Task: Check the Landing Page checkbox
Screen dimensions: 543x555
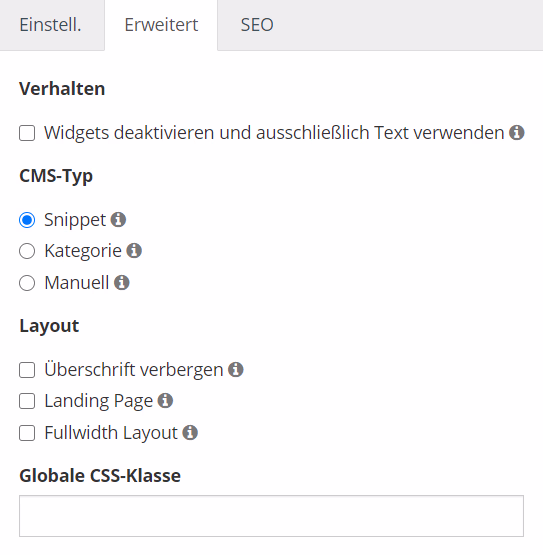Action: pos(27,401)
